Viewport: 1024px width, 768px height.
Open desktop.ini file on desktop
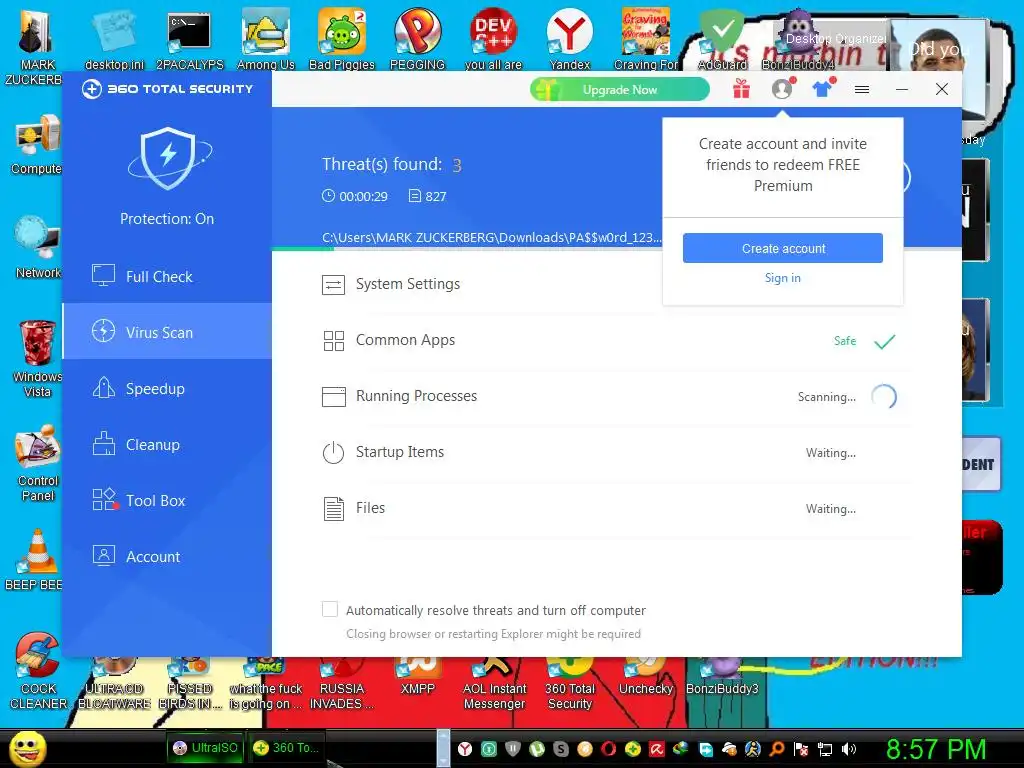[x=114, y=40]
